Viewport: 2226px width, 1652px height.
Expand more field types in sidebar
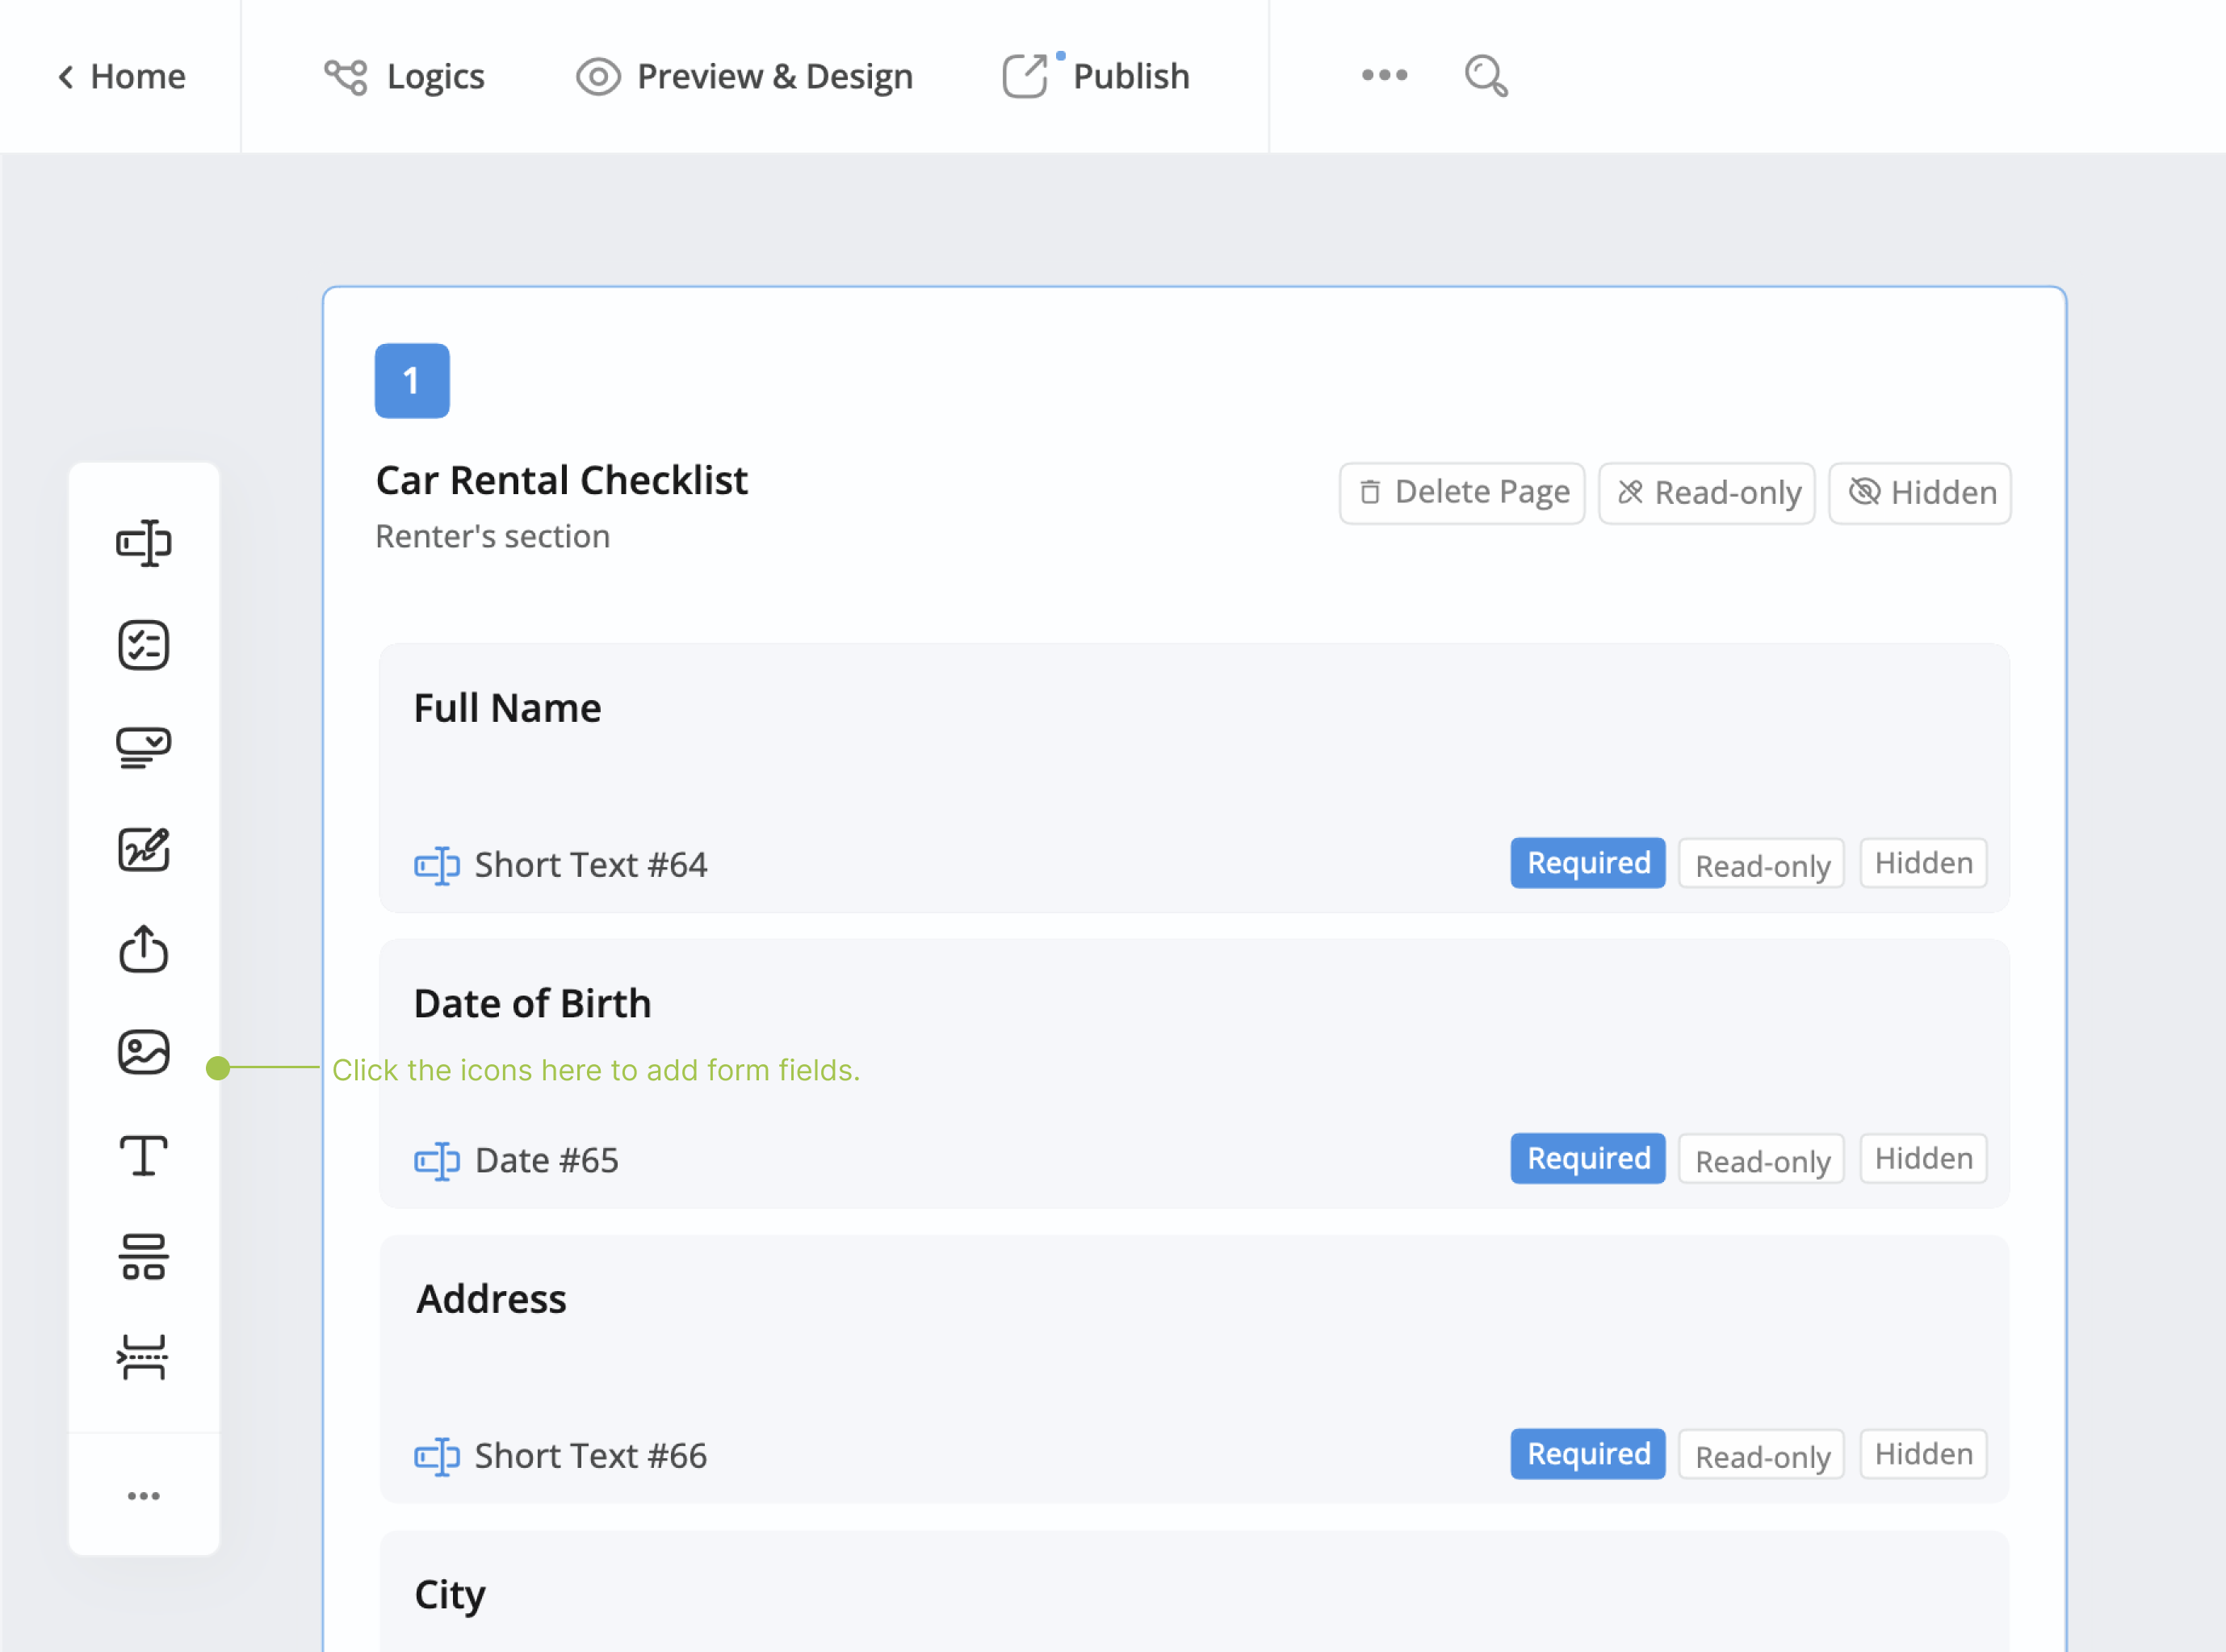point(143,1496)
